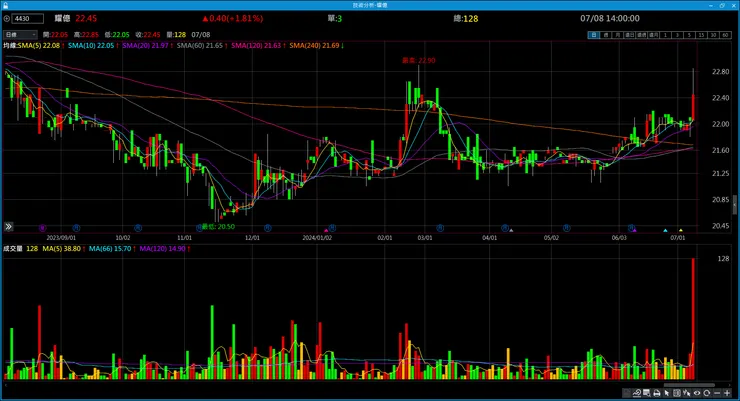Select the adjusted weekly (還週) timeframe button
Image resolution: width=740 pixels, height=401 pixels.
point(641,35)
